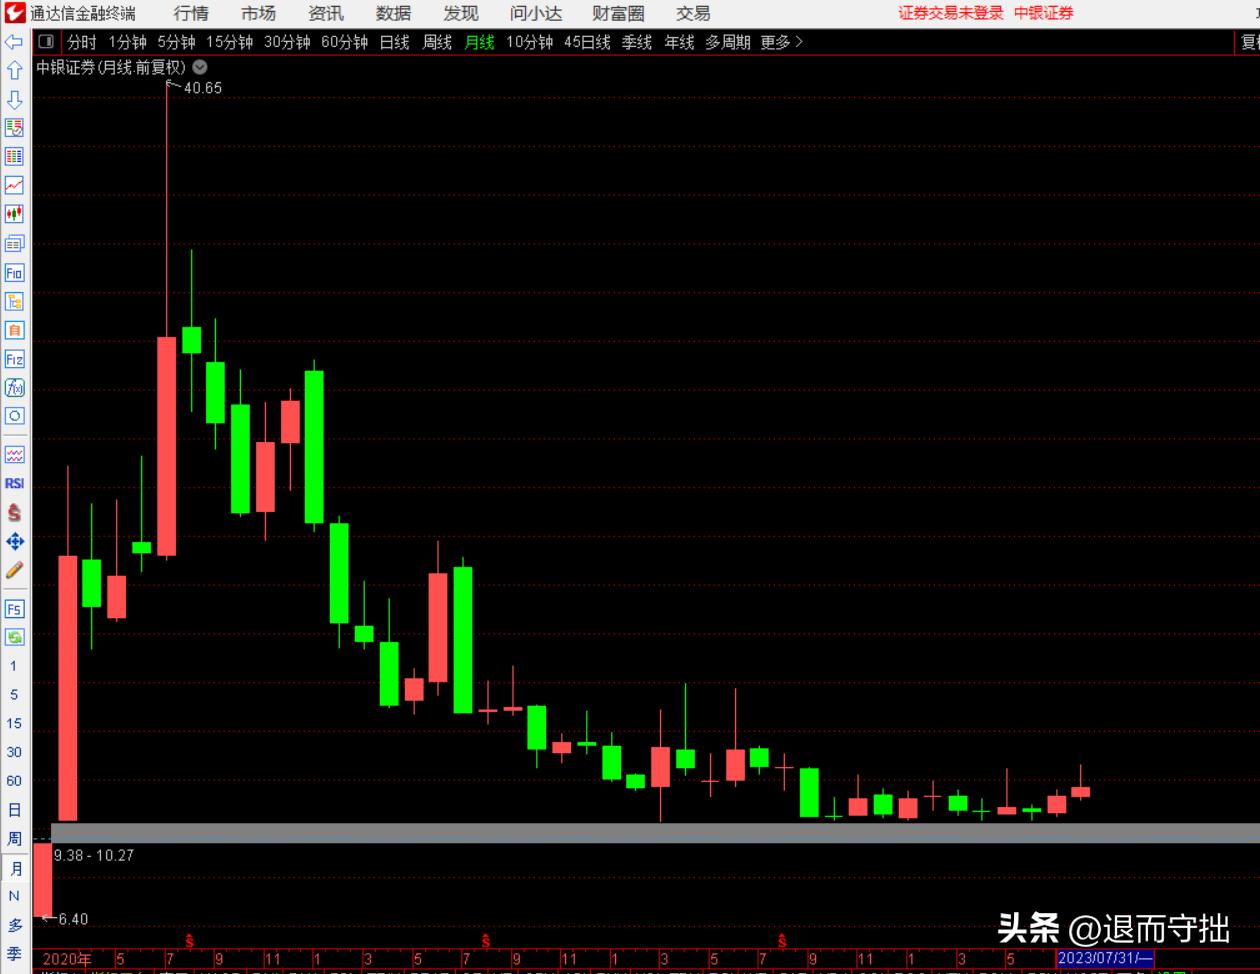Open the 财富圈 menu

tap(618, 13)
